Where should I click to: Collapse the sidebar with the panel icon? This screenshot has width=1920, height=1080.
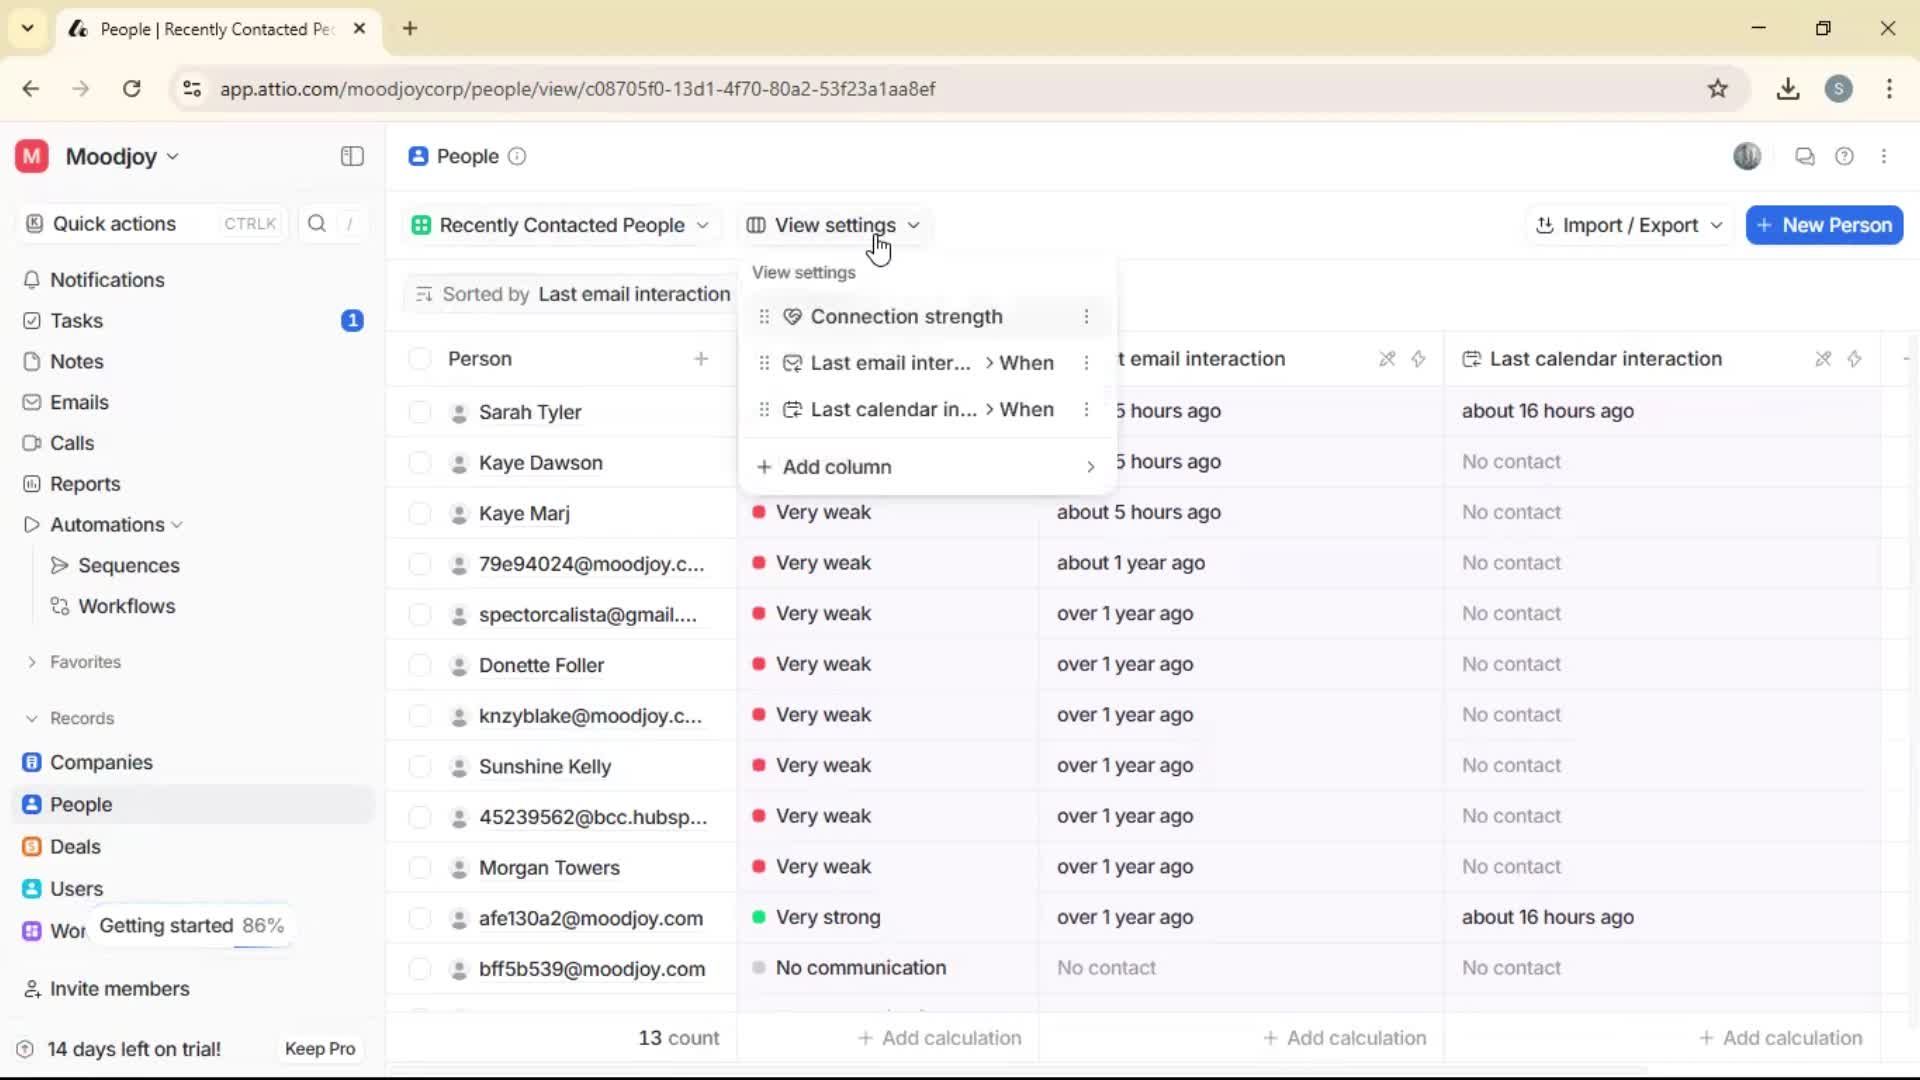pos(351,156)
